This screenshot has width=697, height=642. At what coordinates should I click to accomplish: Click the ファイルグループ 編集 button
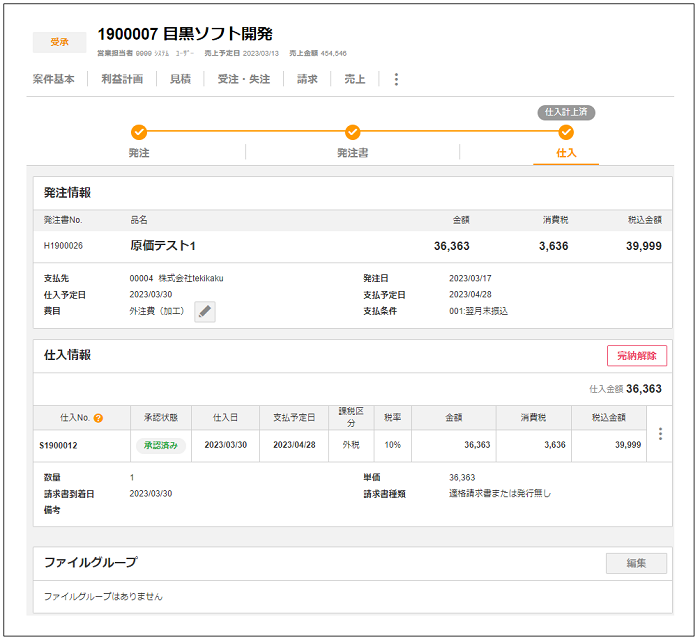[636, 563]
